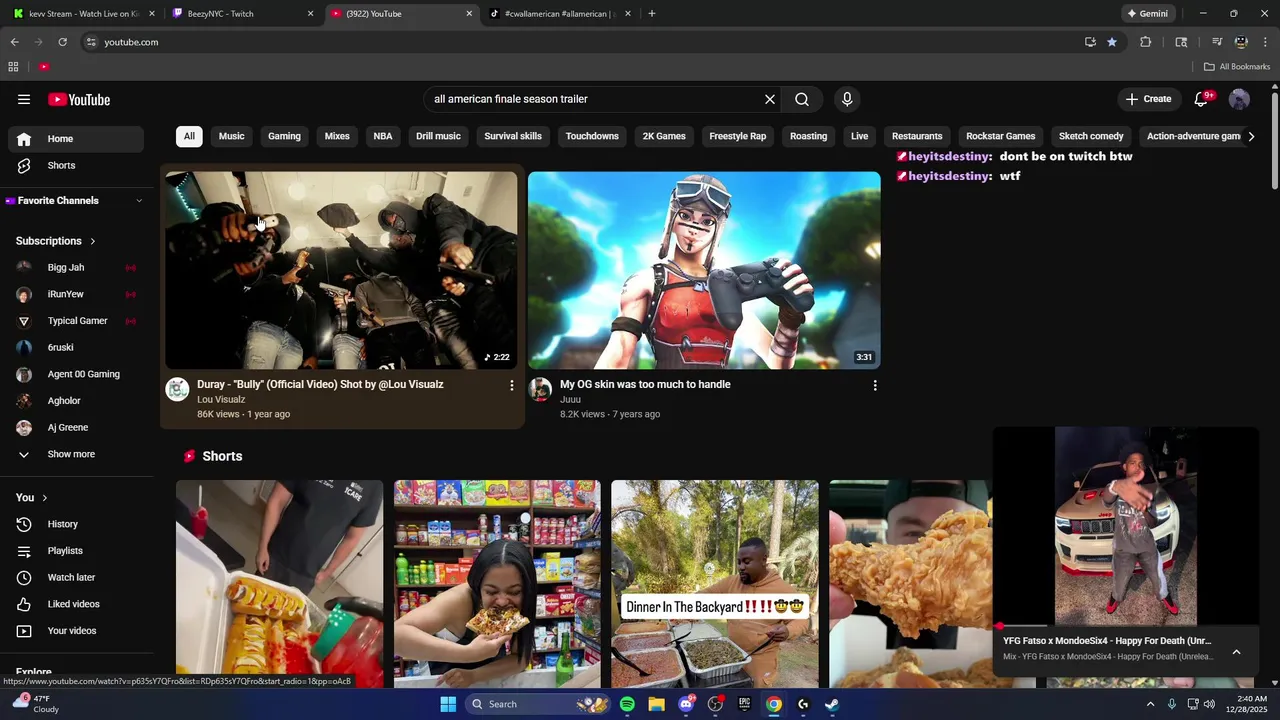1280x720 pixels.
Task: Click the search magnifier button
Action: click(x=802, y=99)
